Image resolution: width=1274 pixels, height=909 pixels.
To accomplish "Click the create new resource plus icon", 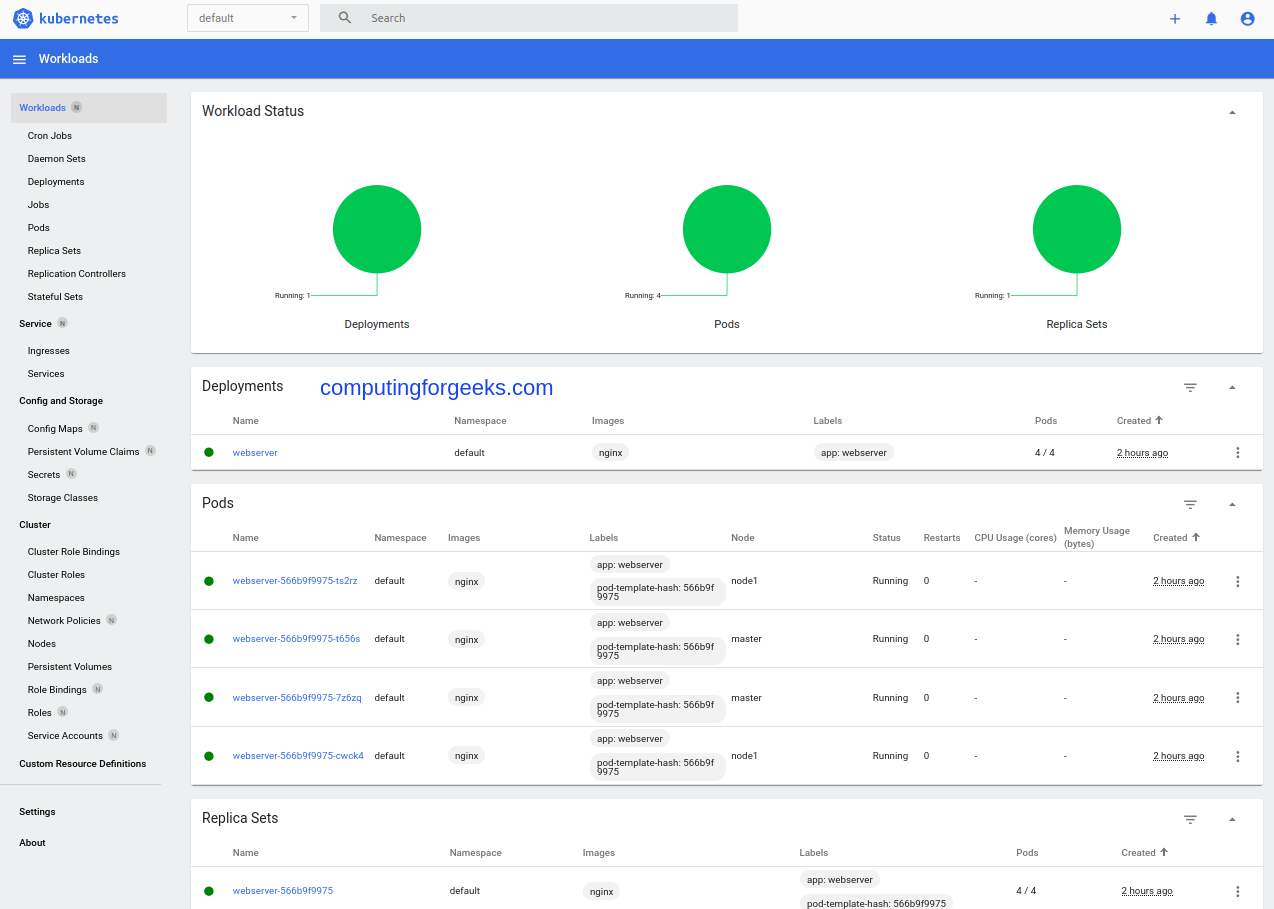I will (x=1174, y=18).
